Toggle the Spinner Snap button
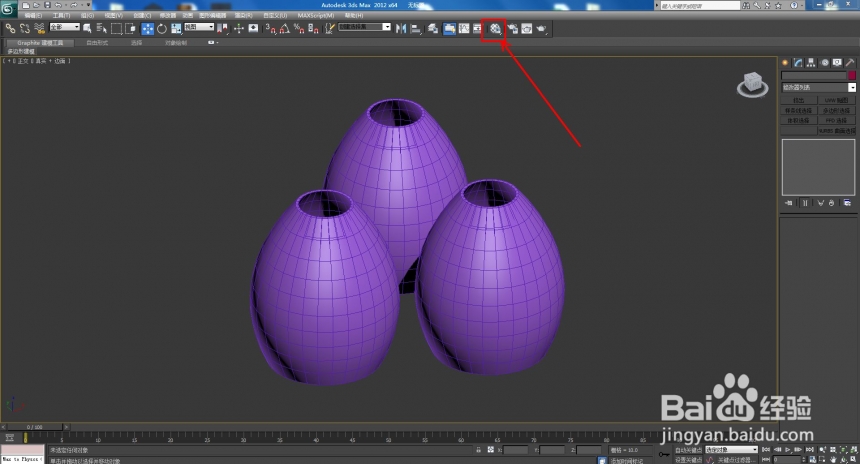The width and height of the screenshot is (860, 464). (313, 28)
